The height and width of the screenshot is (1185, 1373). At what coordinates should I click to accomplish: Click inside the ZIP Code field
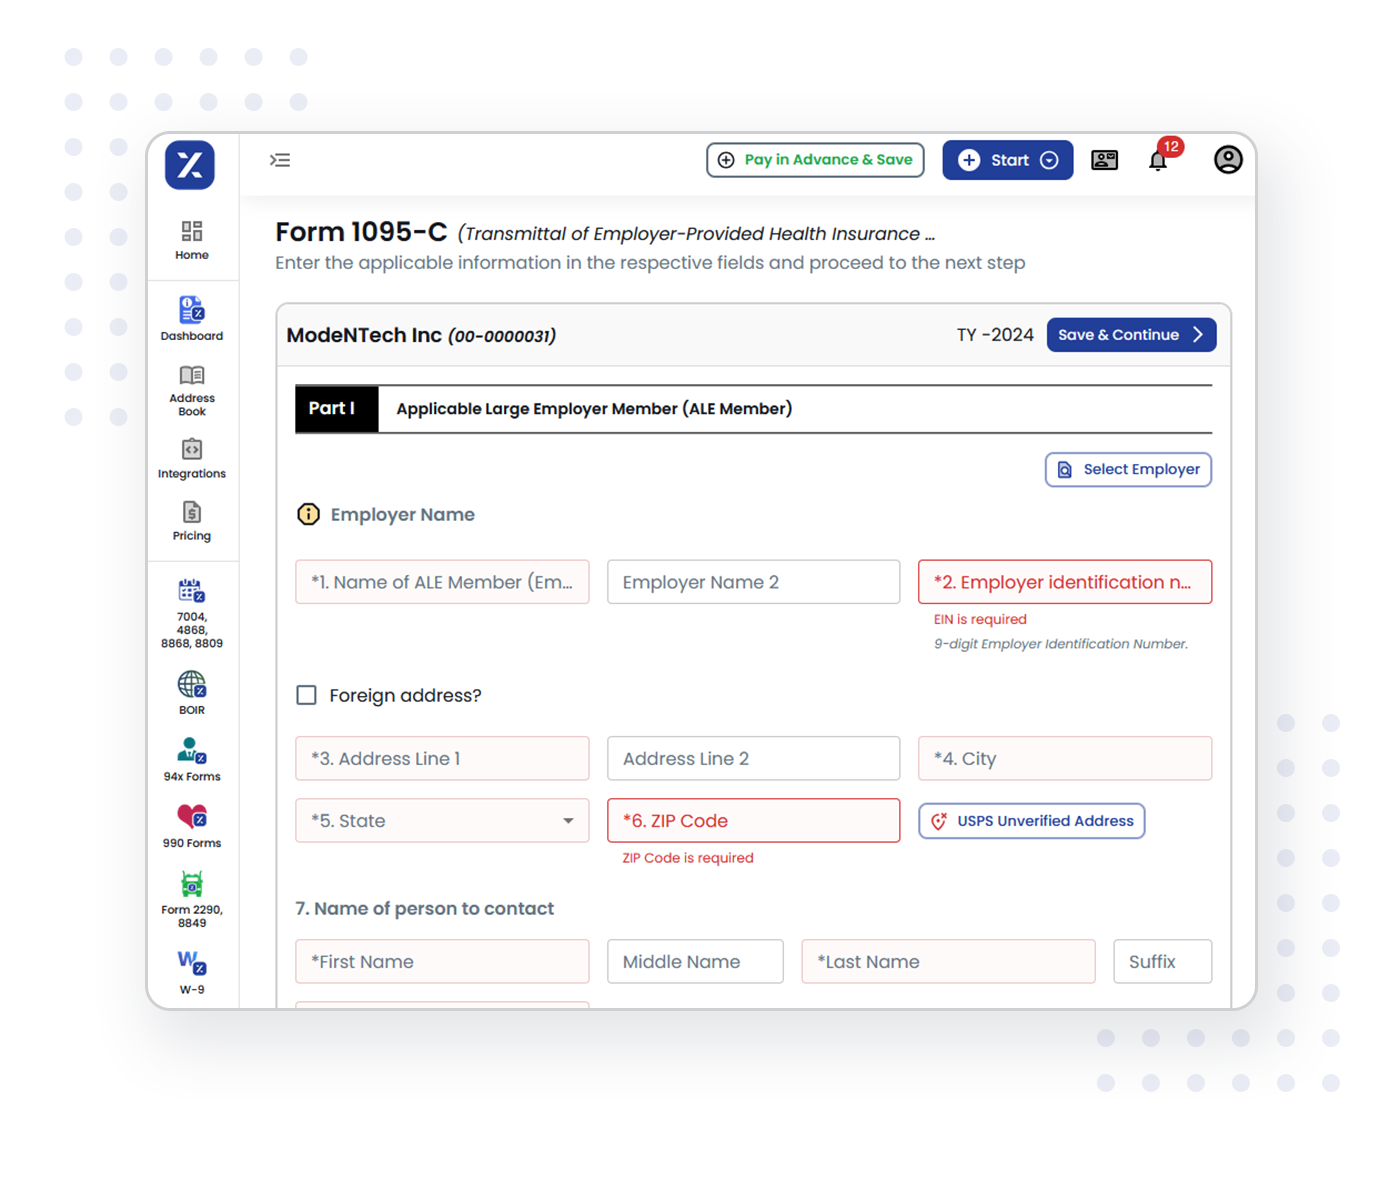tap(753, 820)
